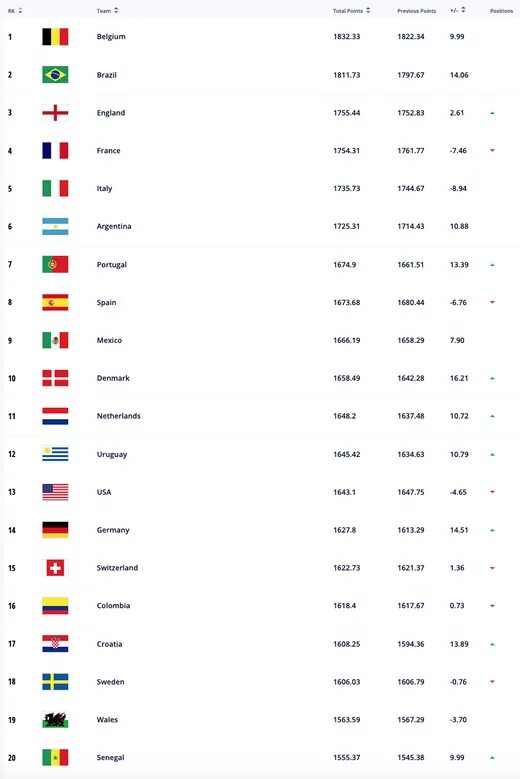
Task: Sort by Total Points column arrows
Action: click(368, 10)
